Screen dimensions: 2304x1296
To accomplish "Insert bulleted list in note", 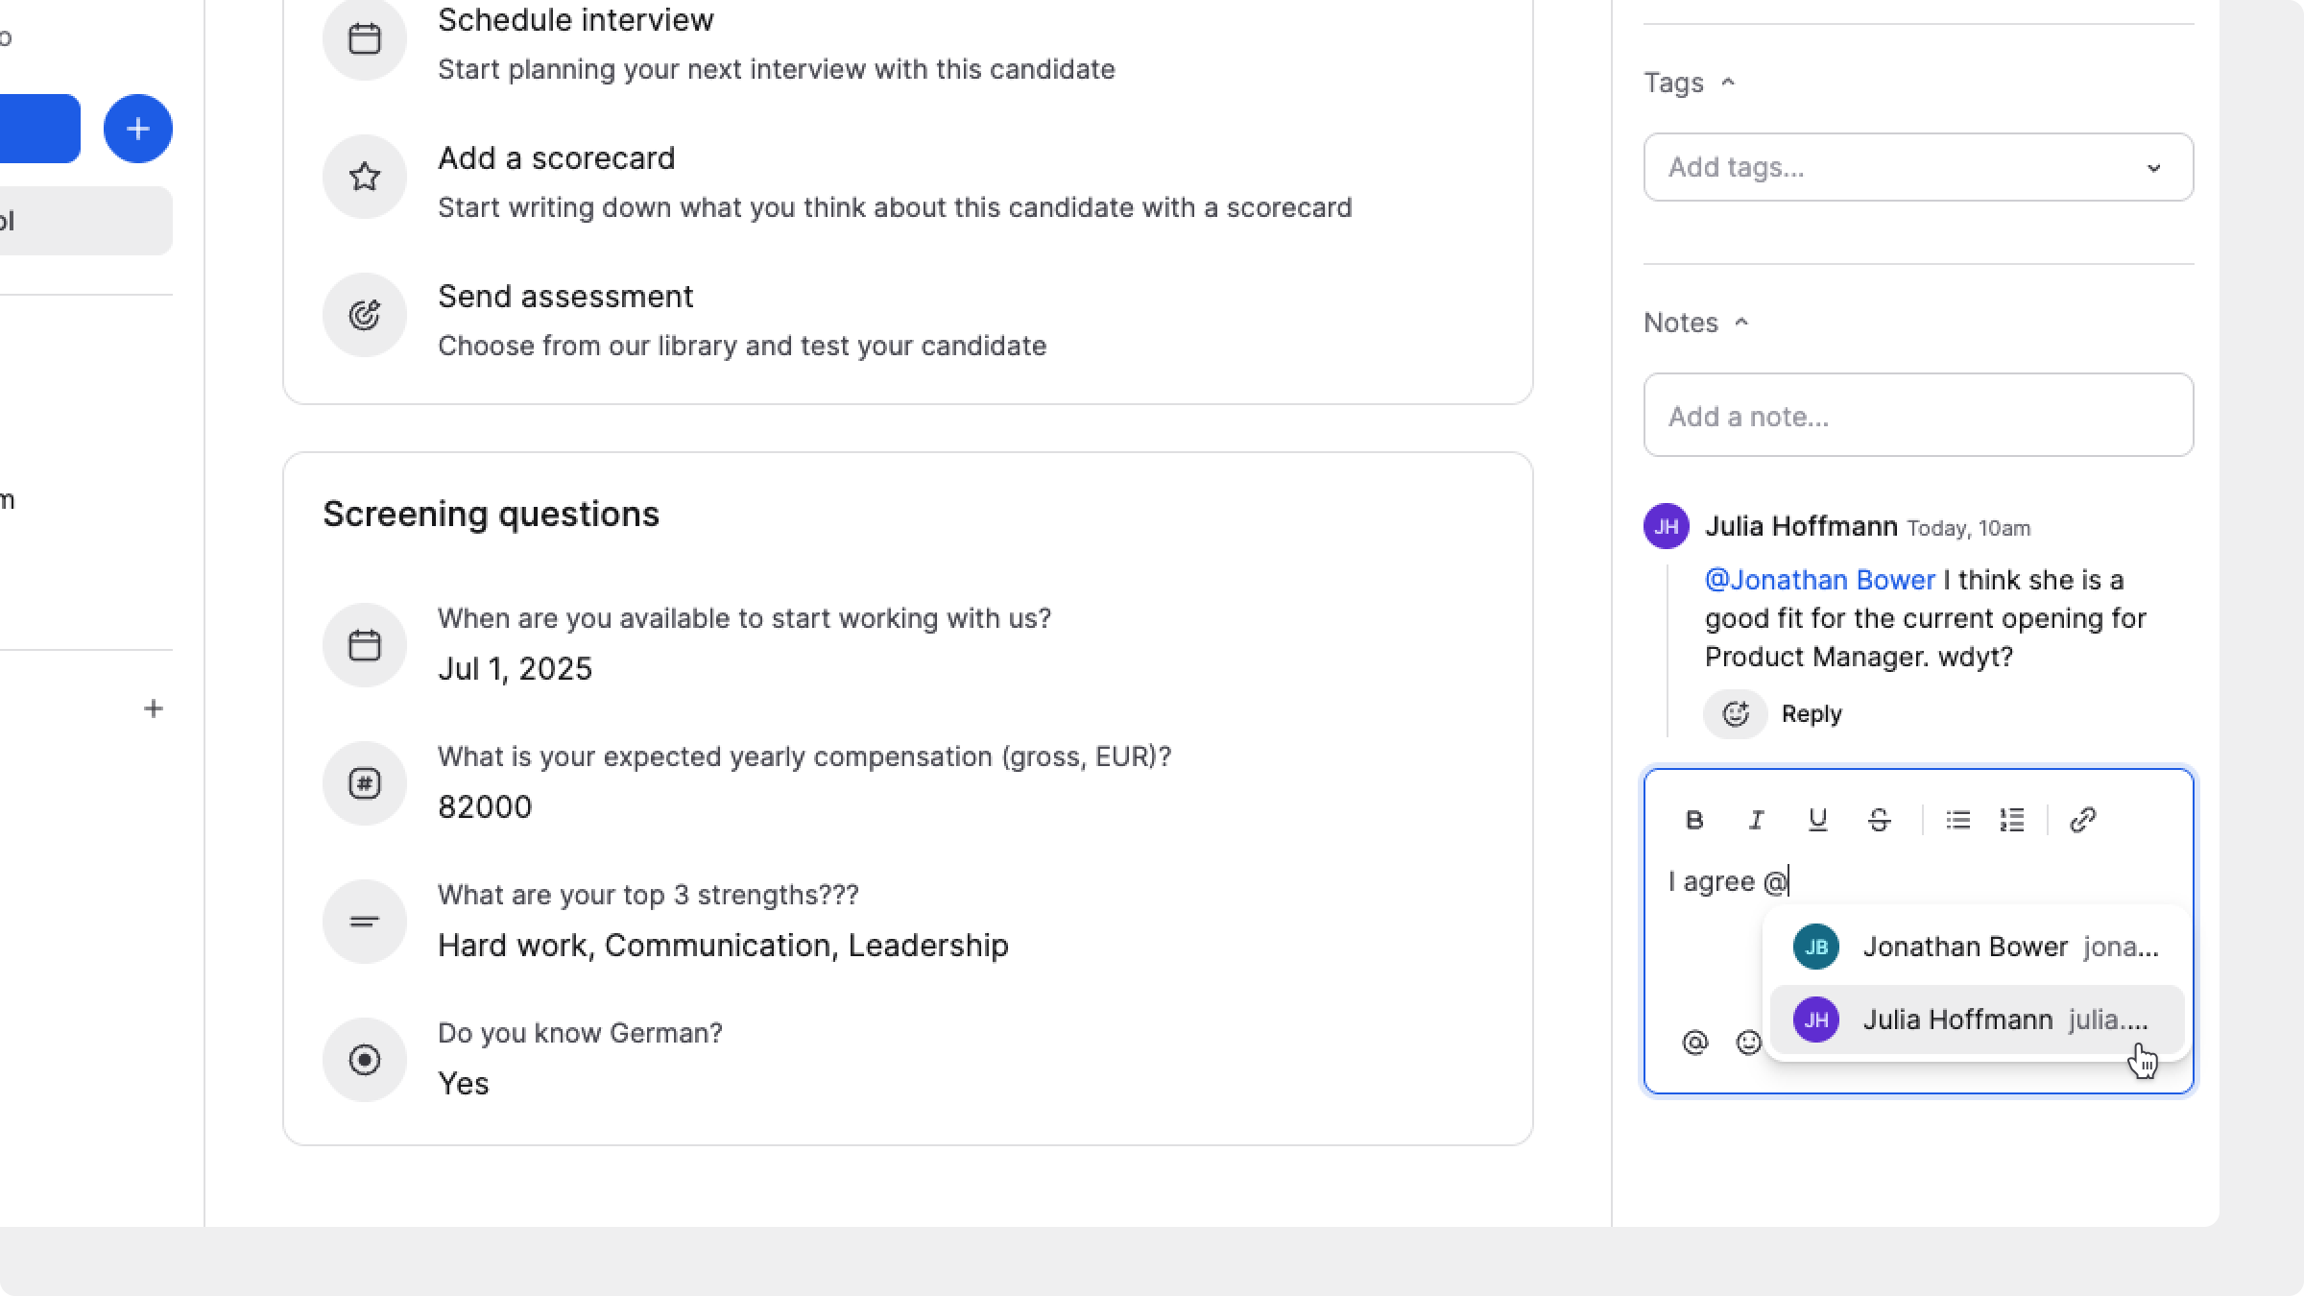I will [x=1957, y=820].
